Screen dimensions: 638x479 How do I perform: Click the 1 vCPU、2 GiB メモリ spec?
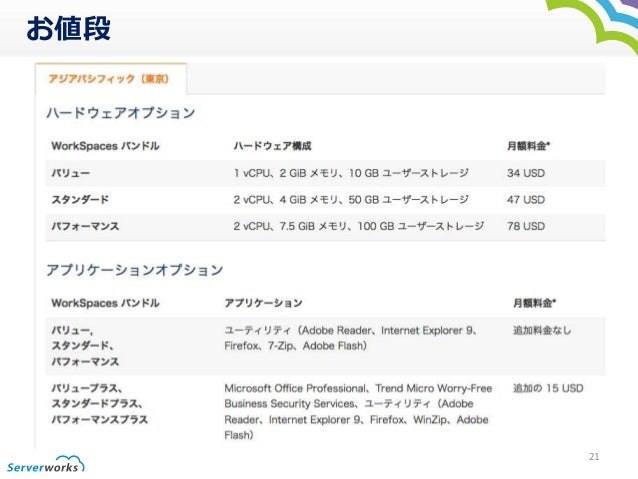point(351,173)
